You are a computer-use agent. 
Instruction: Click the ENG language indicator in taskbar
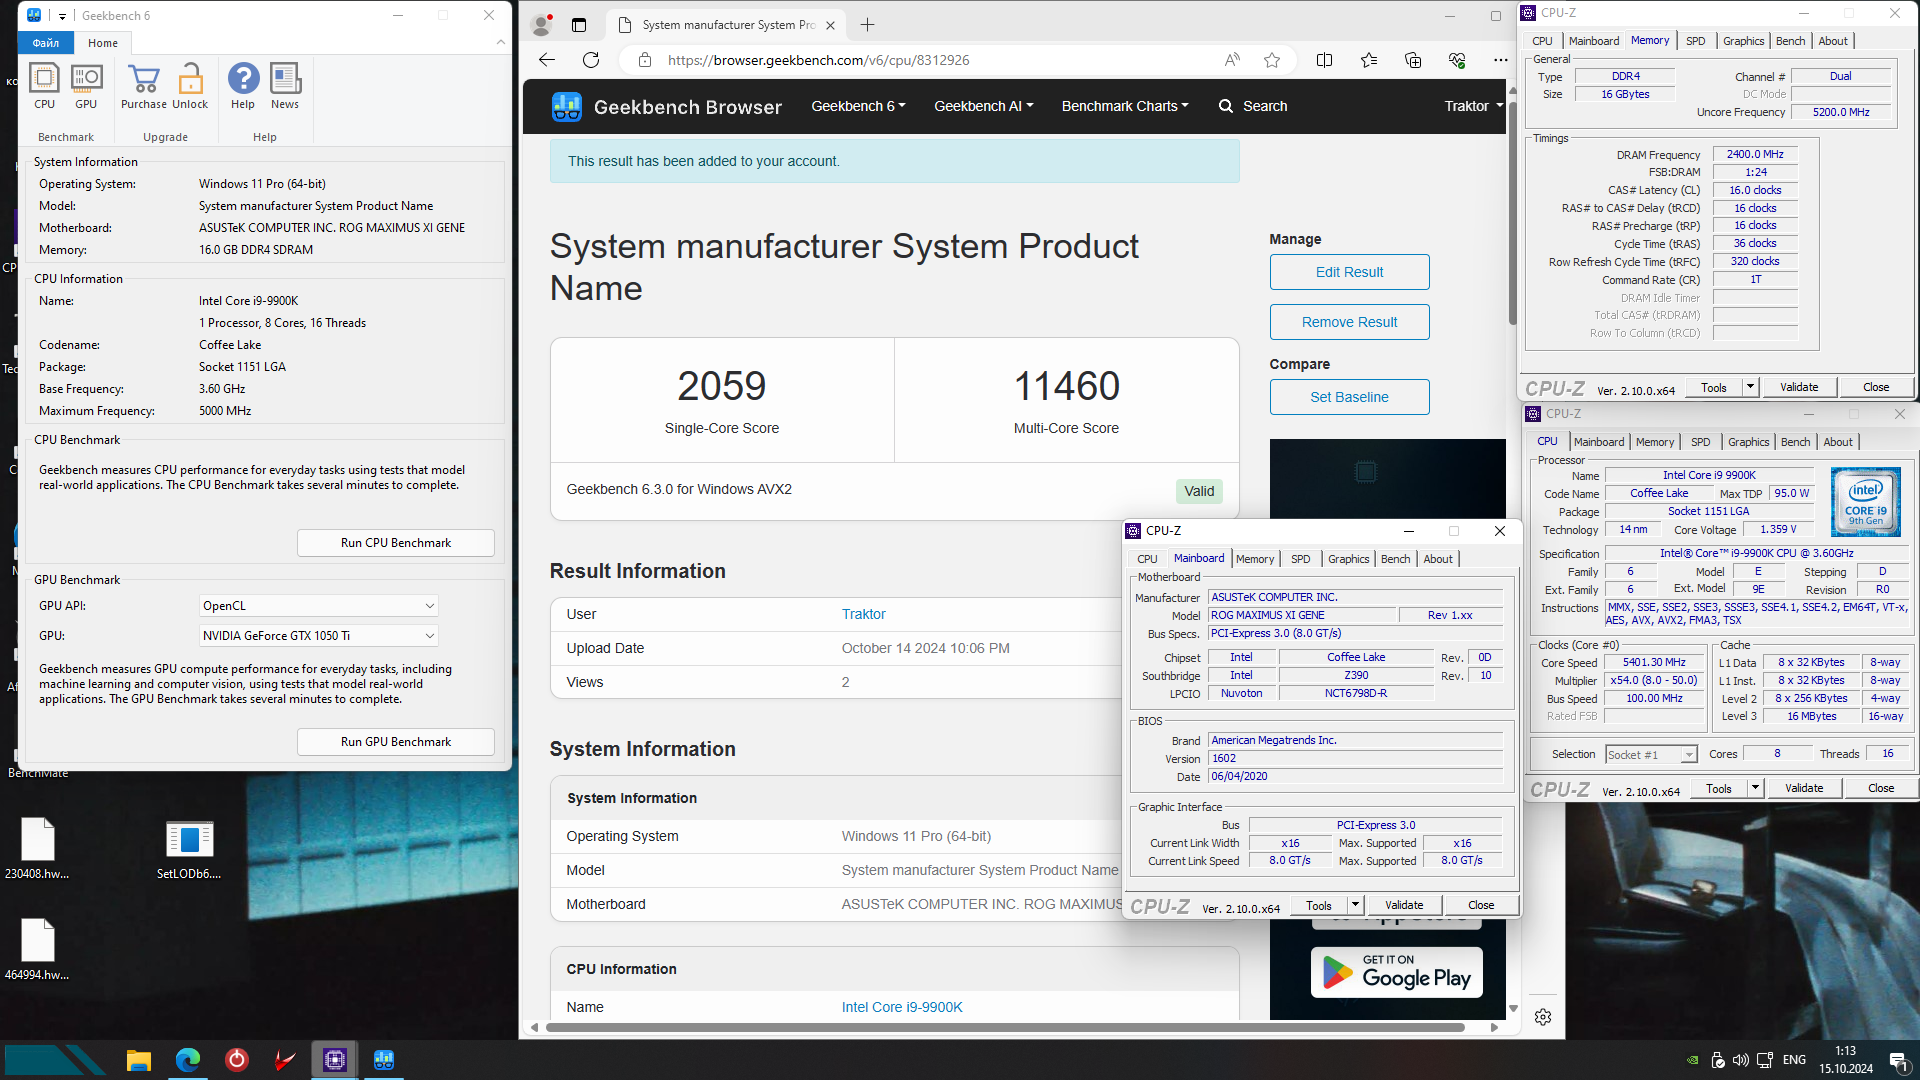pos(1794,1060)
